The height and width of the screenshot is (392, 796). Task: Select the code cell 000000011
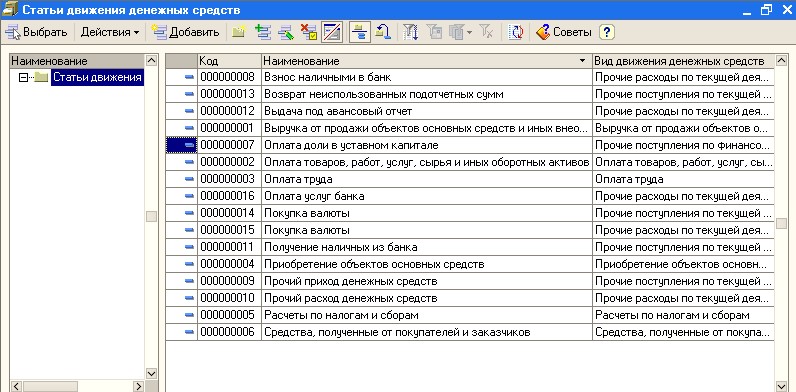[x=229, y=247]
